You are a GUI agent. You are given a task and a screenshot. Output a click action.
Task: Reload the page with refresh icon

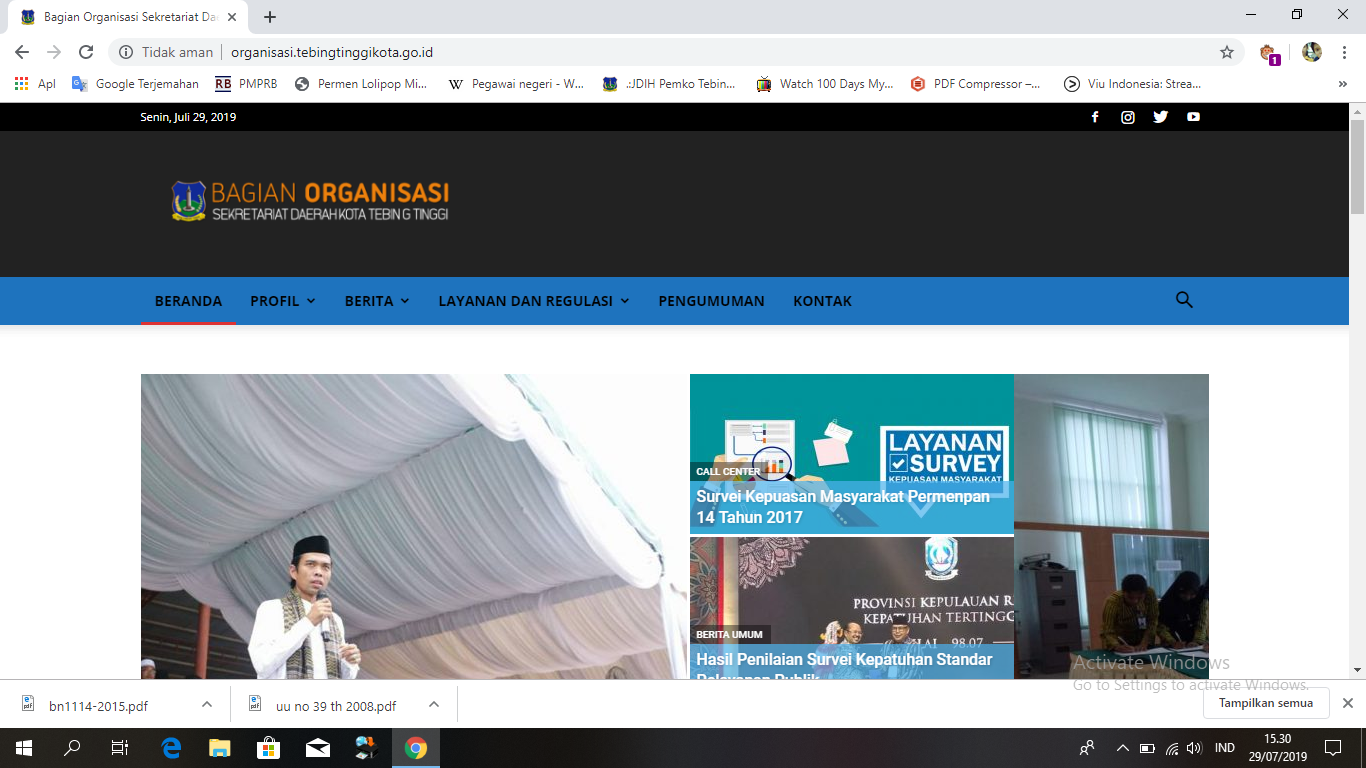tap(86, 52)
